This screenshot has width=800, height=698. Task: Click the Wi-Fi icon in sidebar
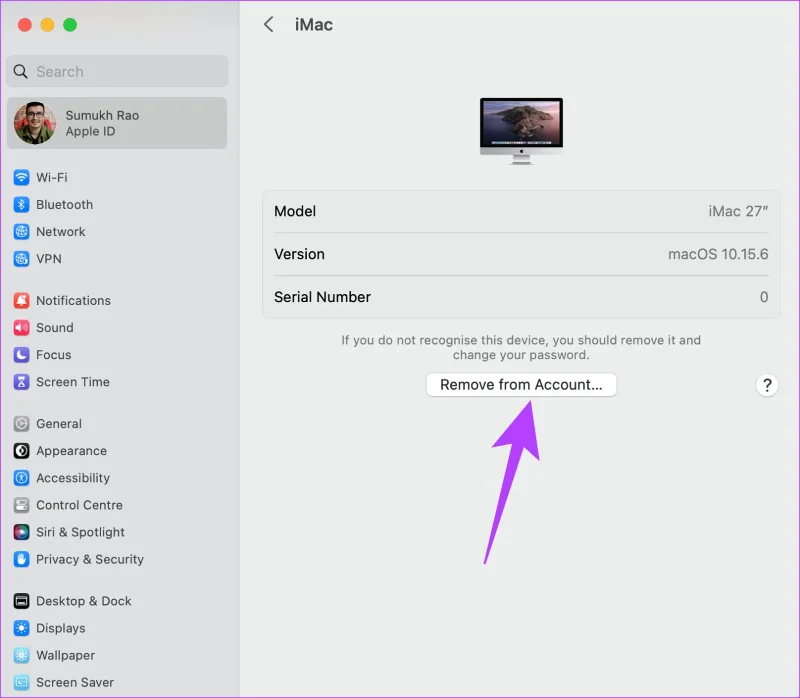pos(21,177)
